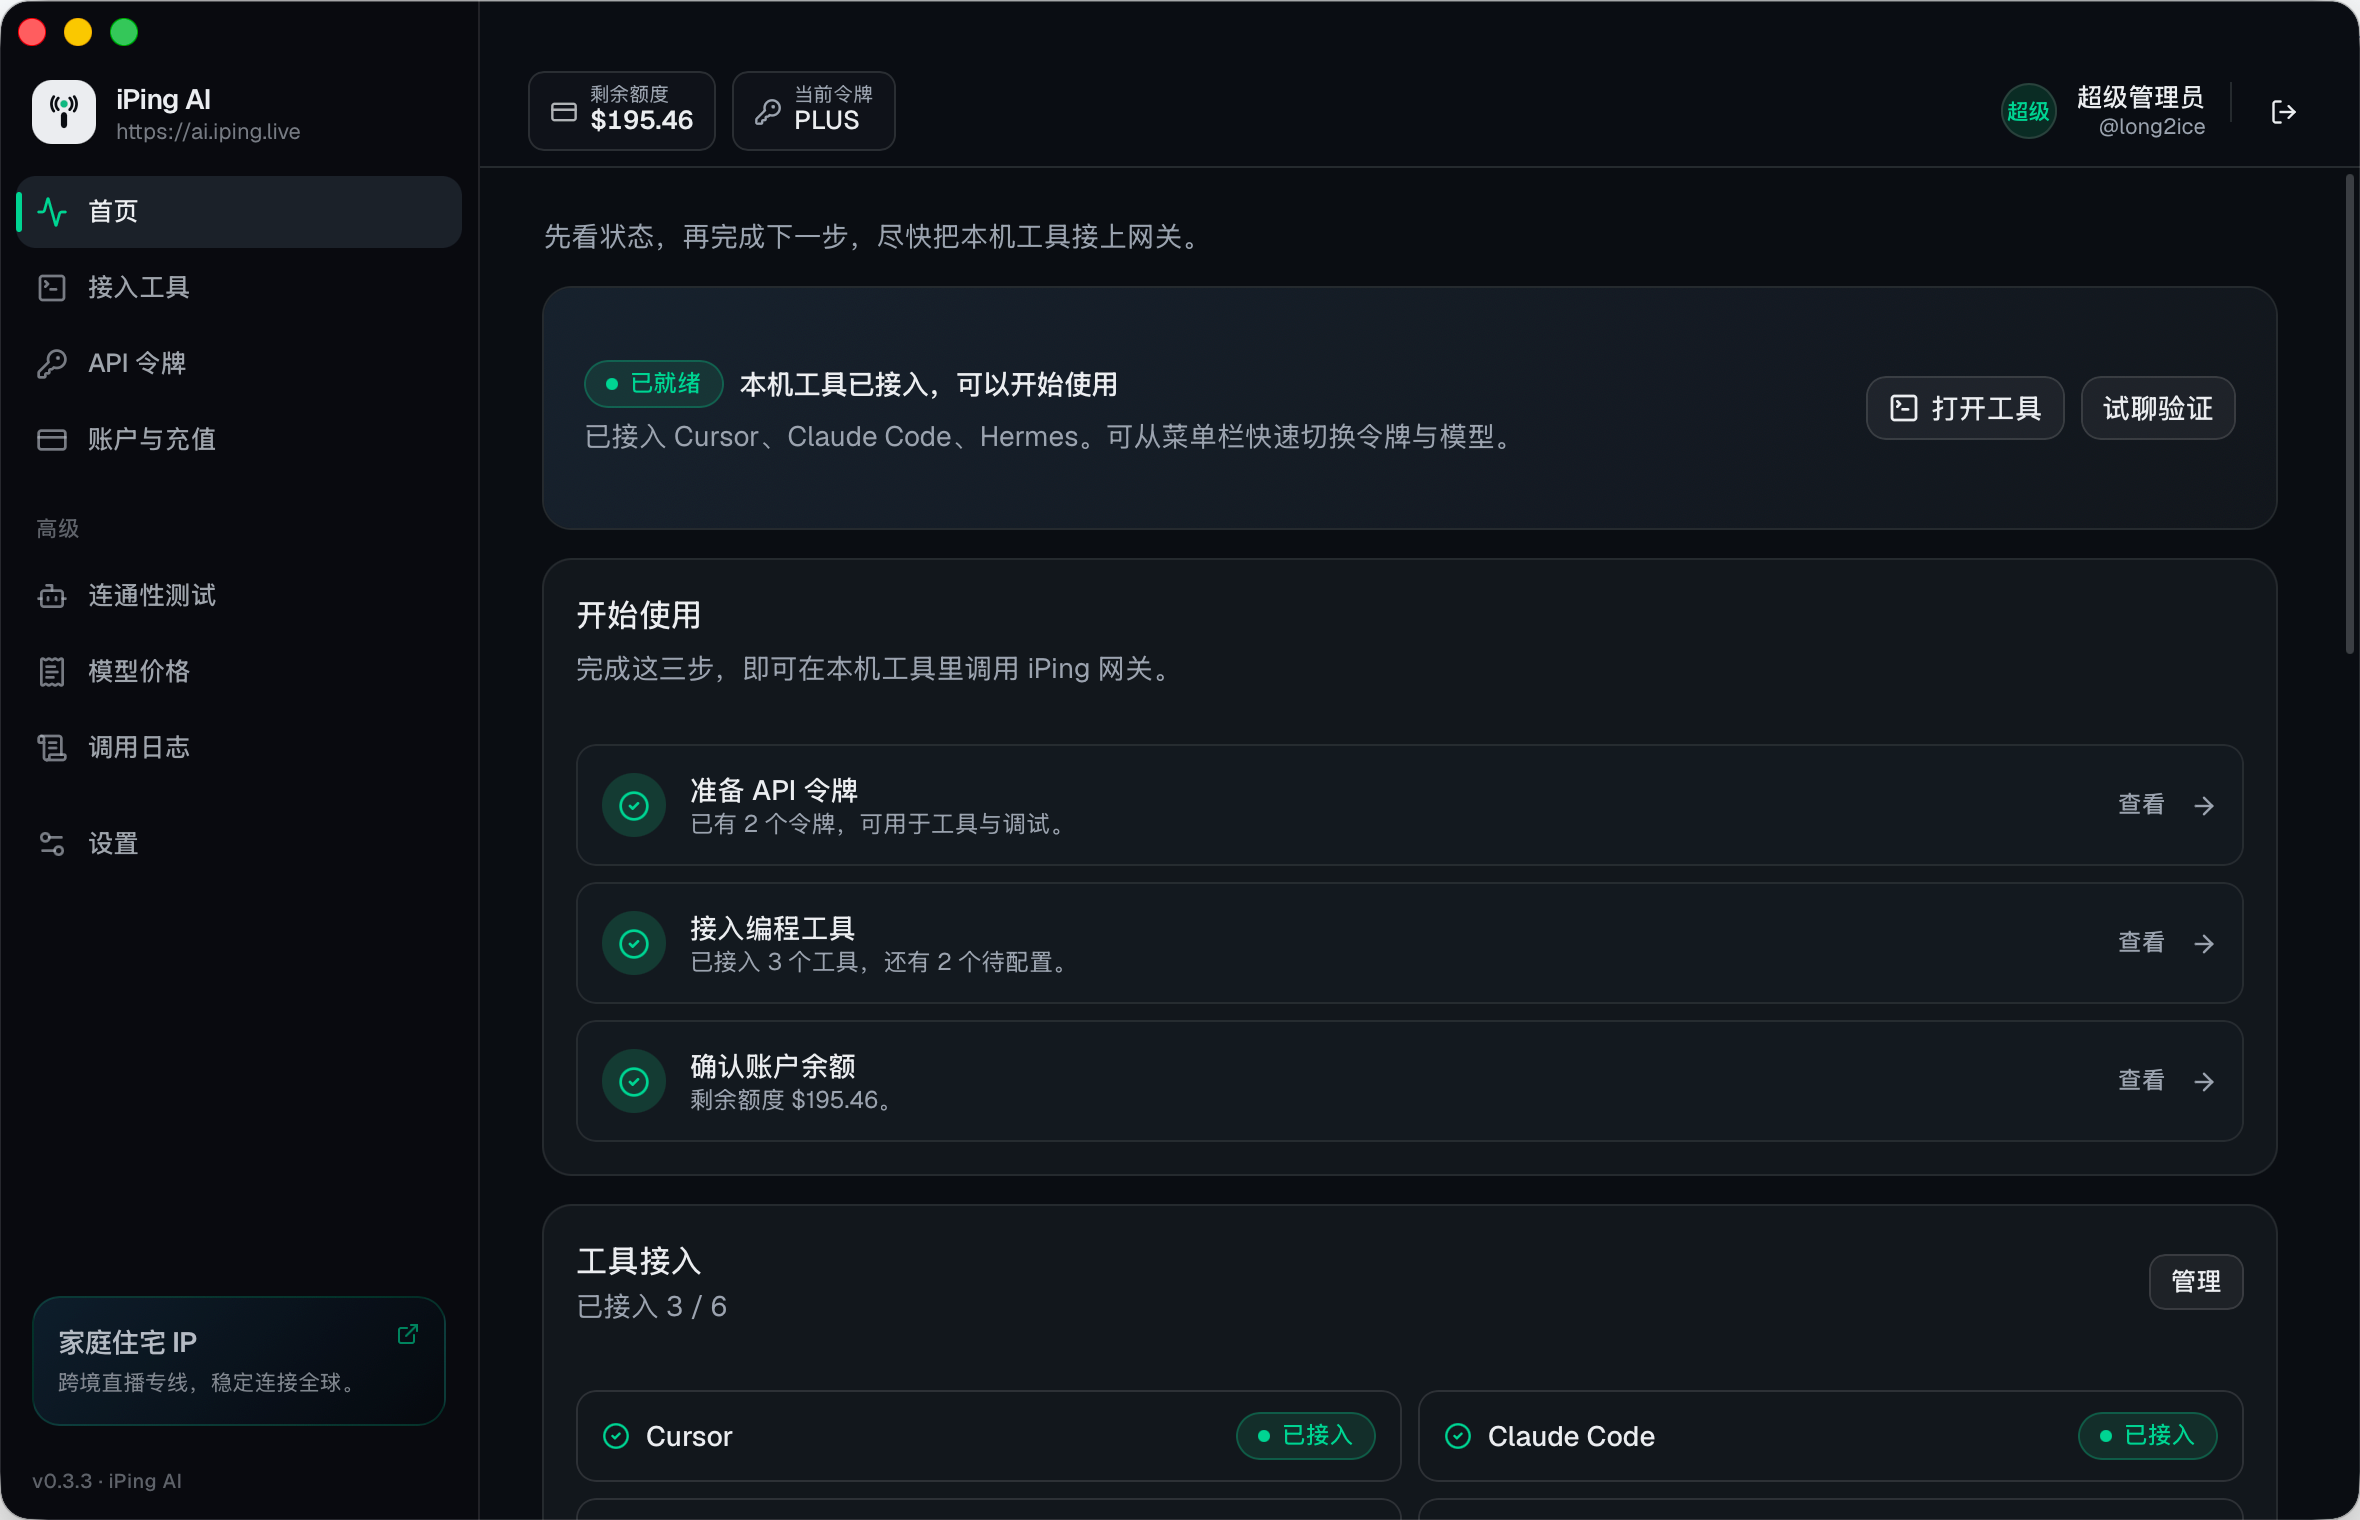The width and height of the screenshot is (2360, 1520).
Task: Click the 开始使用 heading
Action: [639, 615]
